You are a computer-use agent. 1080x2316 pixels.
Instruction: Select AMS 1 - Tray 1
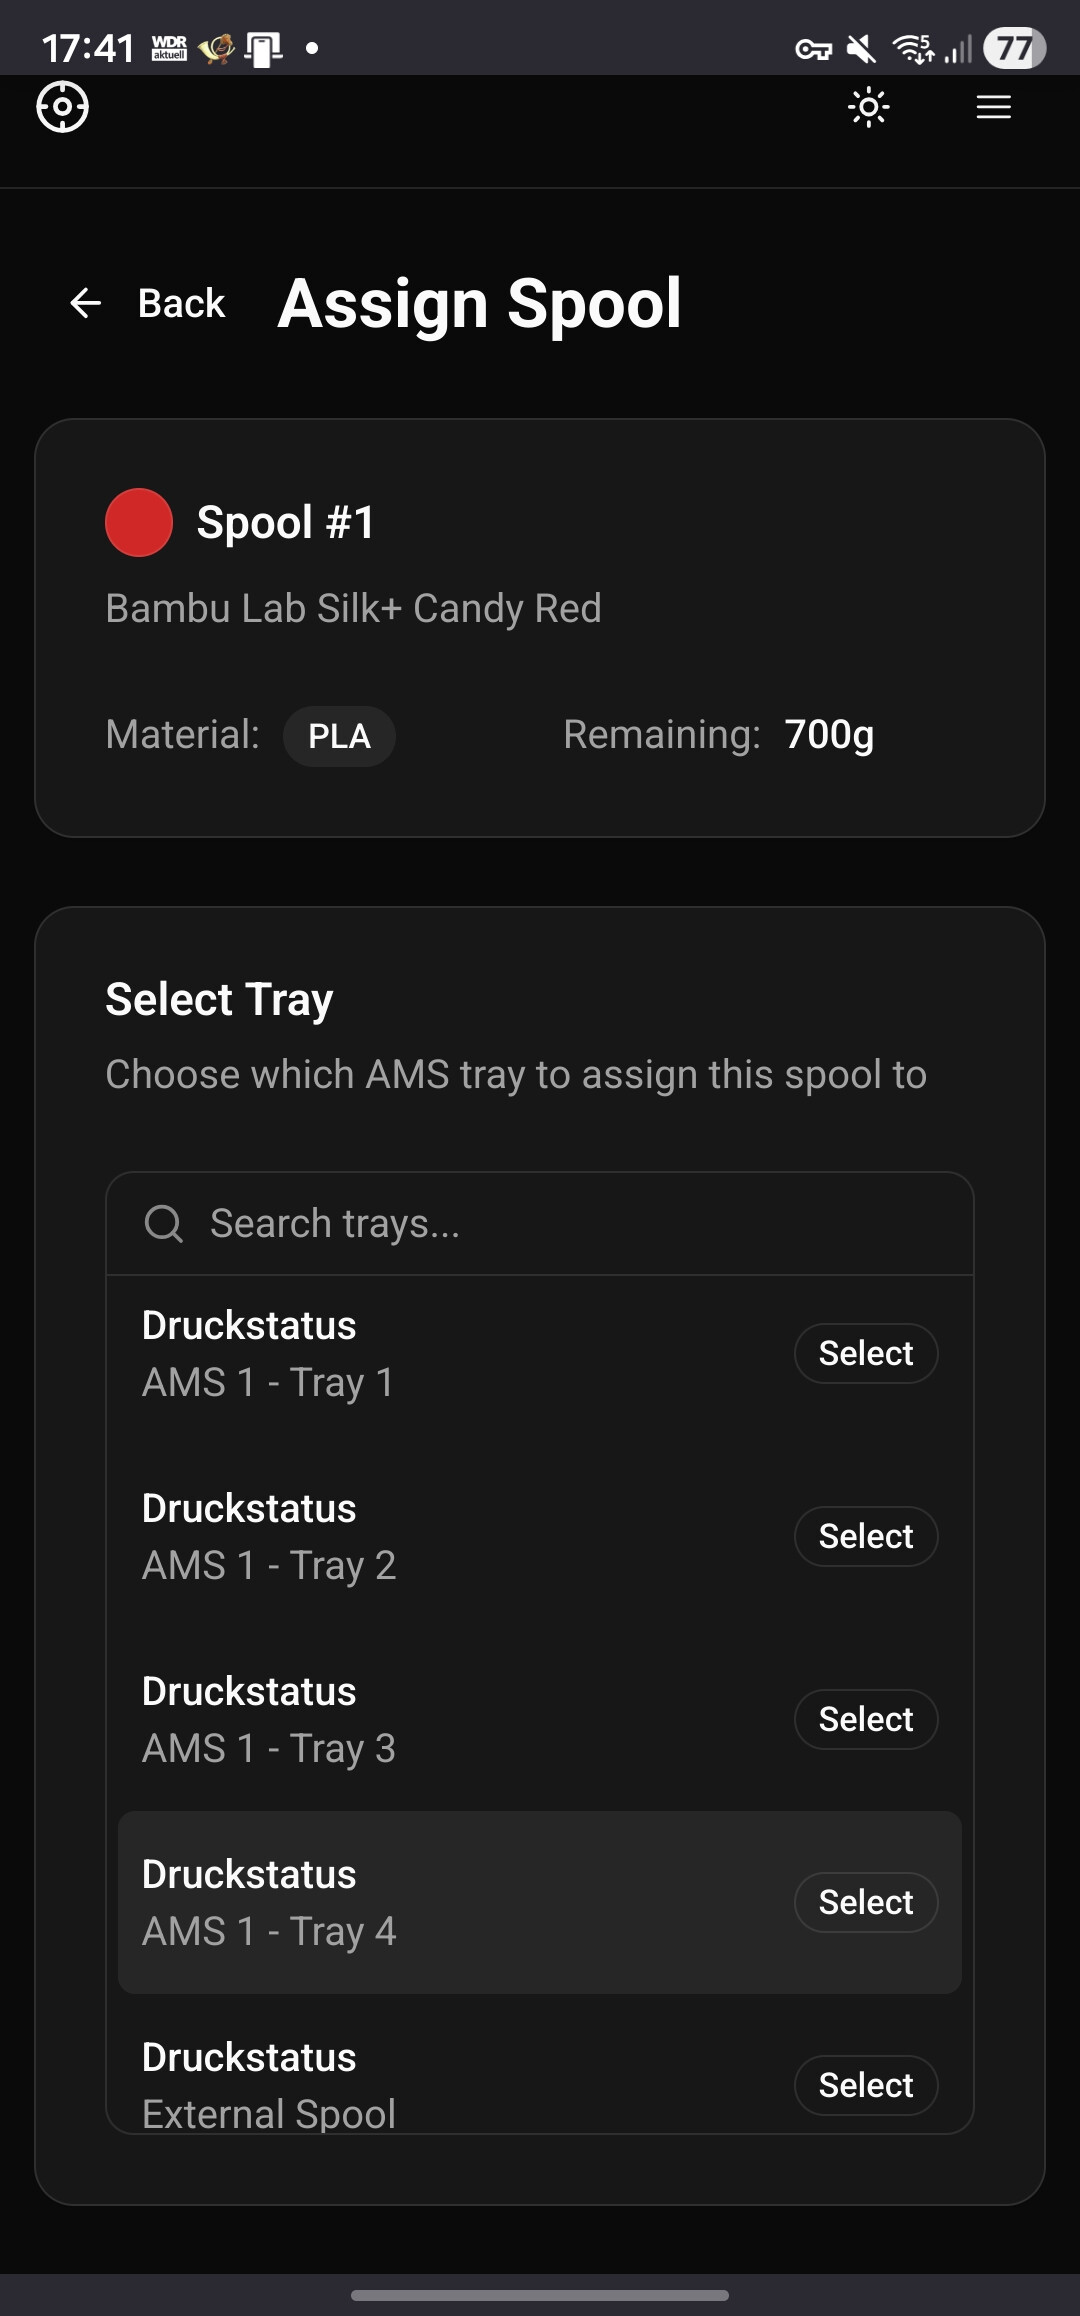pyautogui.click(x=865, y=1353)
